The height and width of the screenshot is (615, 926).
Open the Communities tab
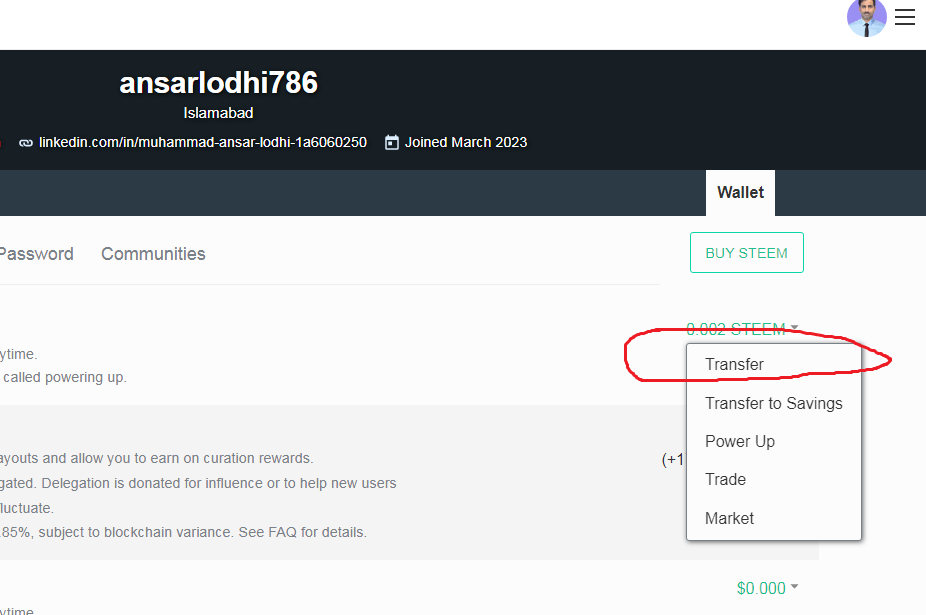pos(153,254)
